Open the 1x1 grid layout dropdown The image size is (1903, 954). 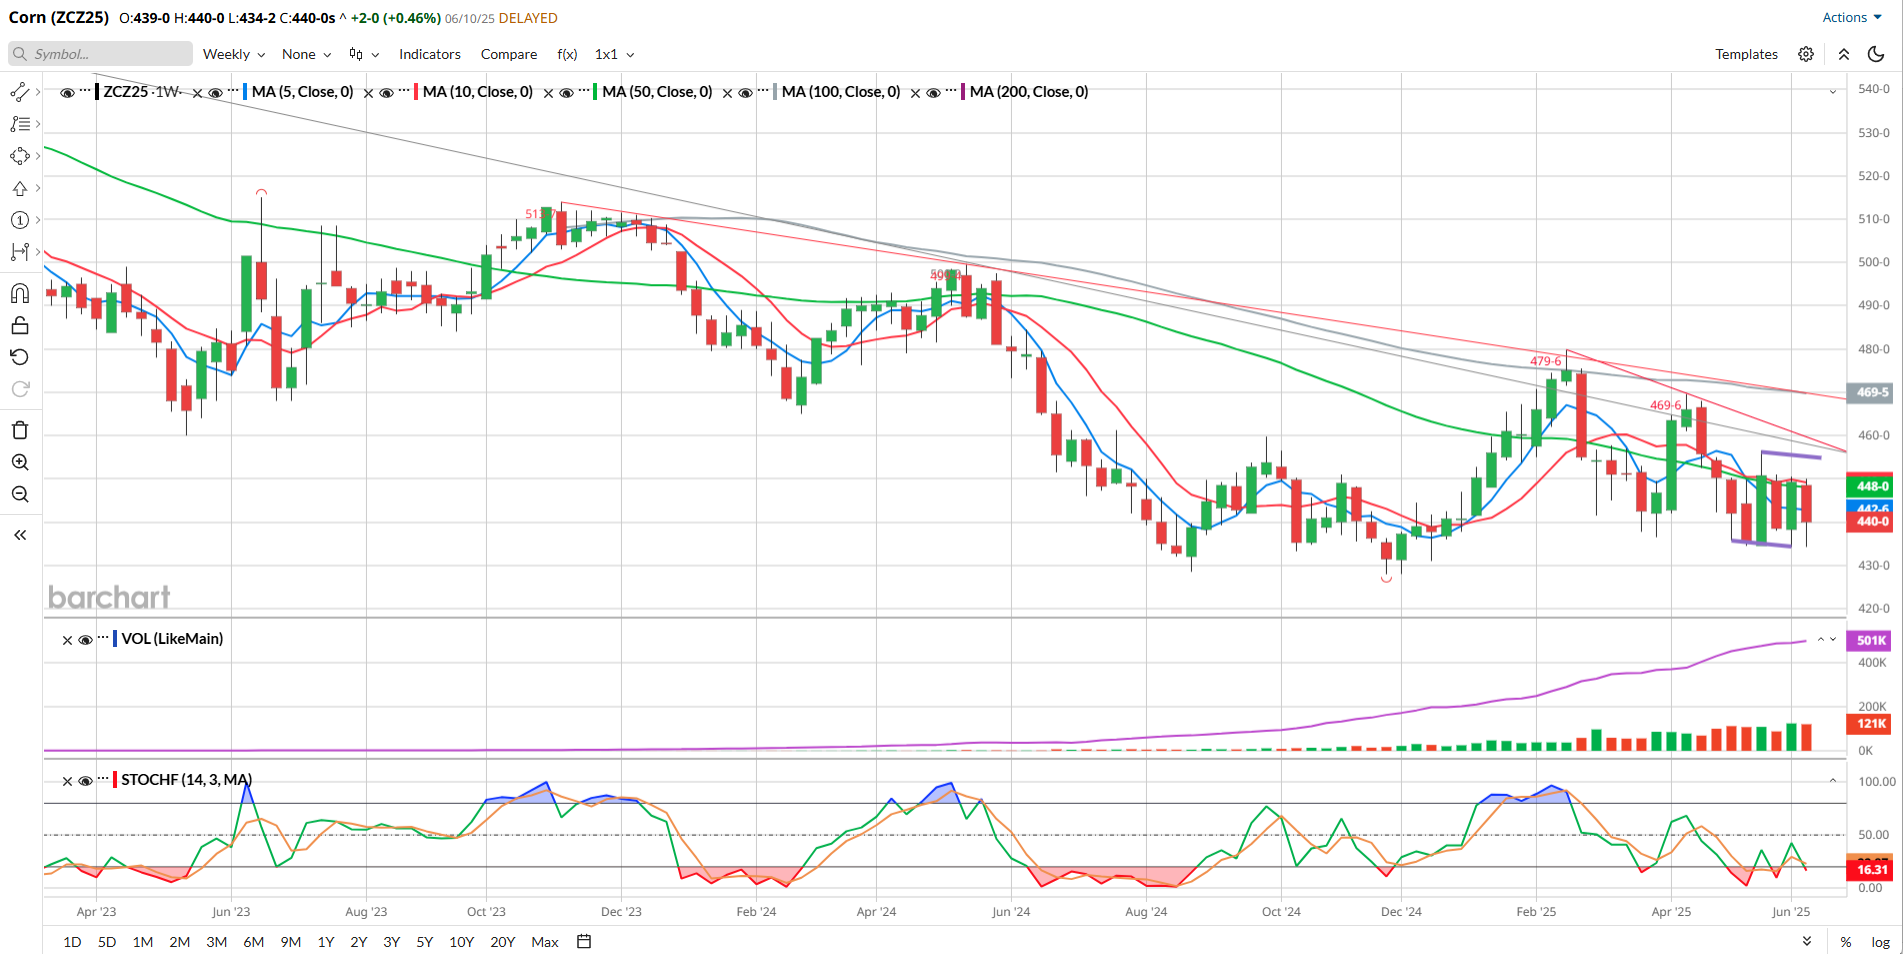tap(614, 54)
